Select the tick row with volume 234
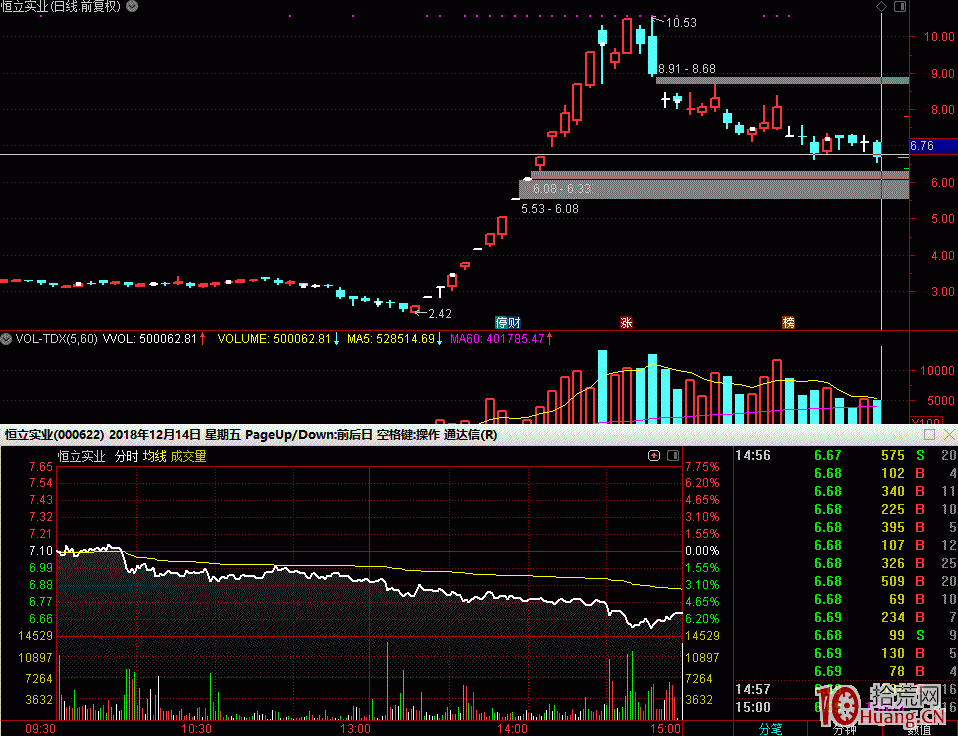Screen dimensions: 958x736 846,617
